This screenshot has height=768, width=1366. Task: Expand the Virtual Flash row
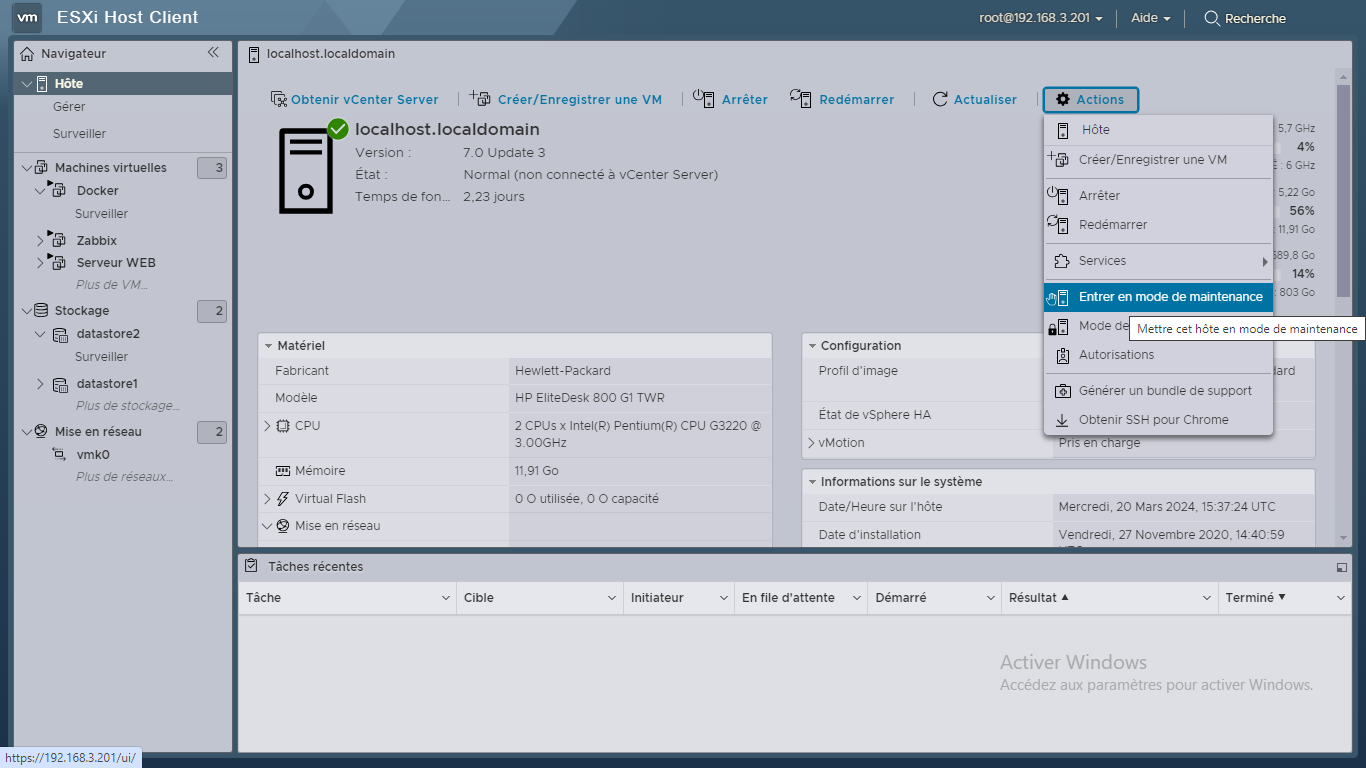(x=267, y=499)
